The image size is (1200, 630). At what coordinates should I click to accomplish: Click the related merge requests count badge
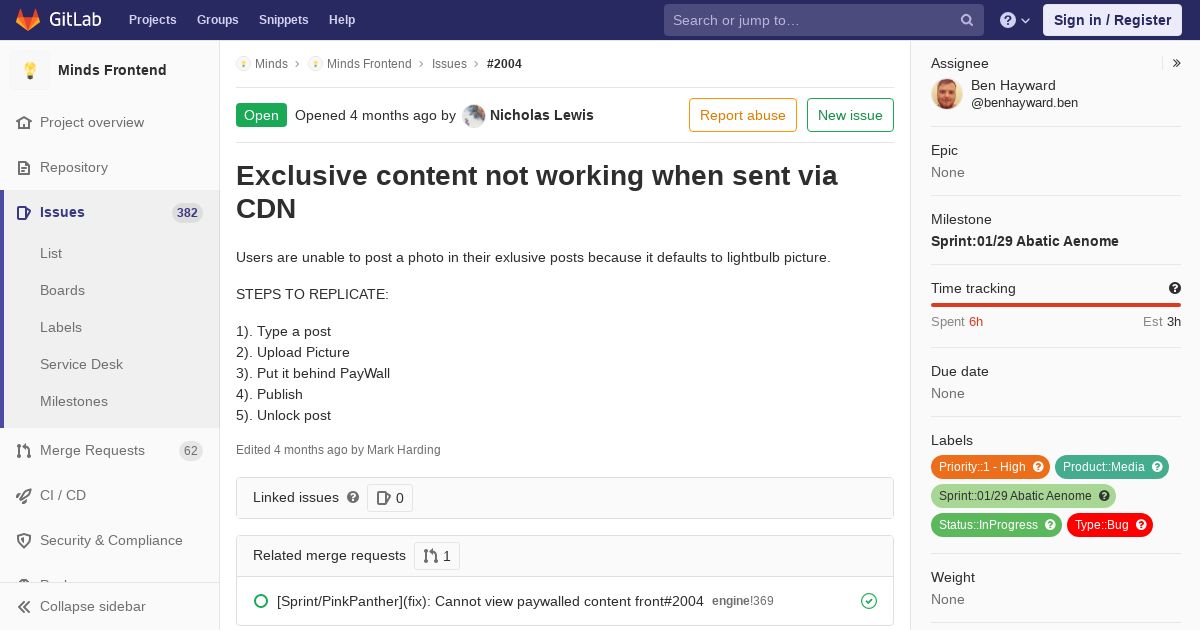point(437,556)
